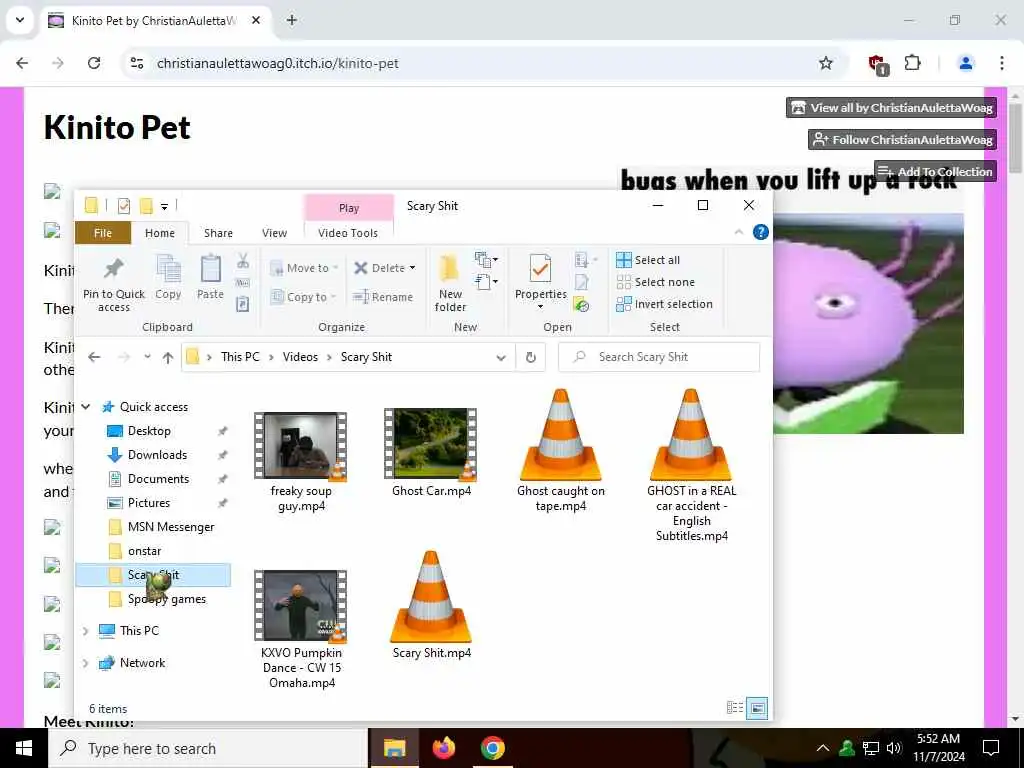Click Add To Collection button

tap(935, 172)
